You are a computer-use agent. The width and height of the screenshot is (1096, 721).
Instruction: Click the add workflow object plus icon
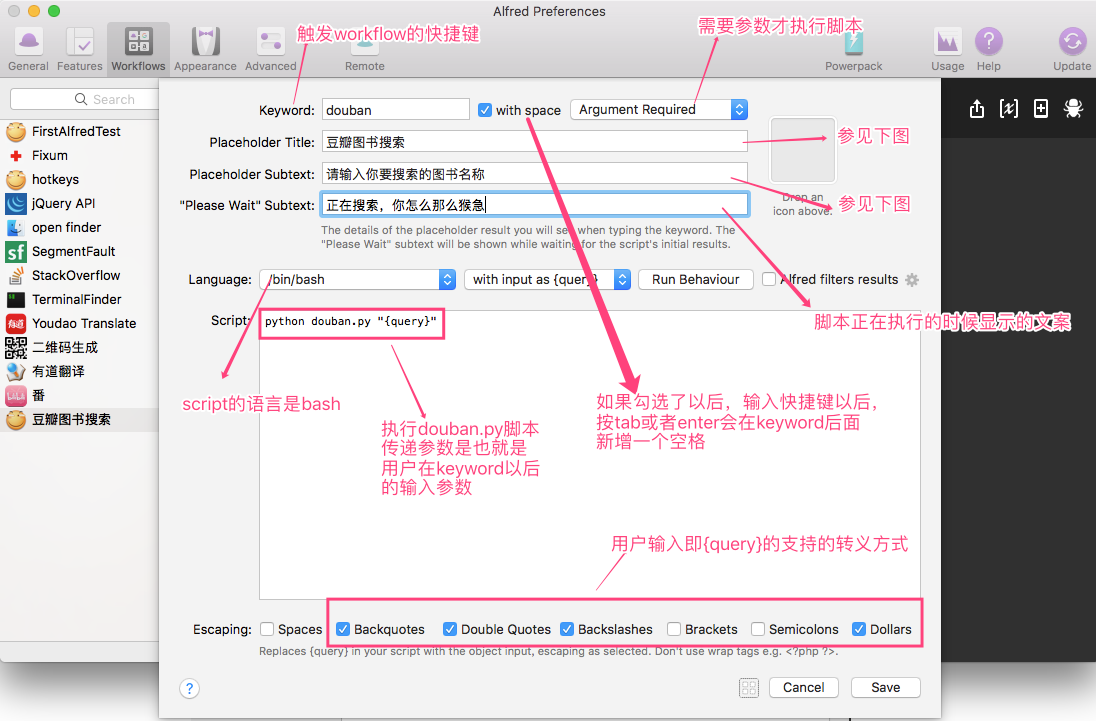(1041, 108)
